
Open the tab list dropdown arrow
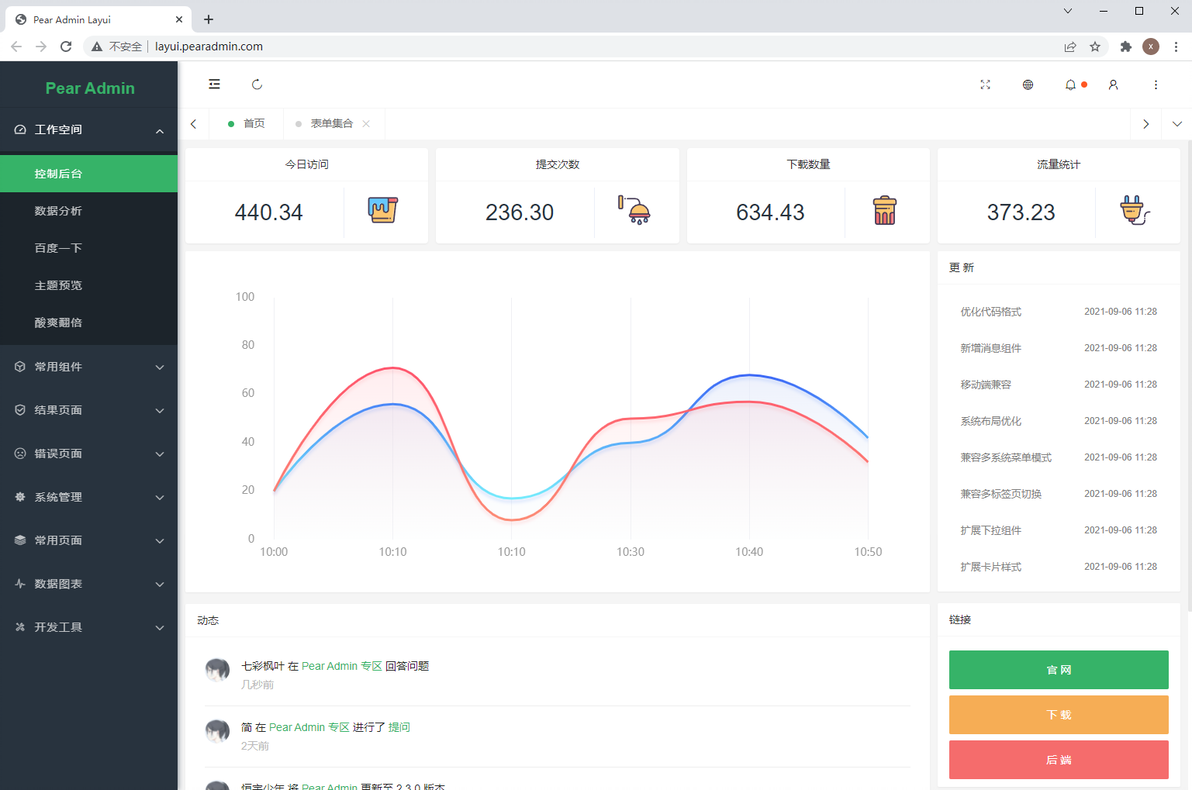pos(1177,124)
